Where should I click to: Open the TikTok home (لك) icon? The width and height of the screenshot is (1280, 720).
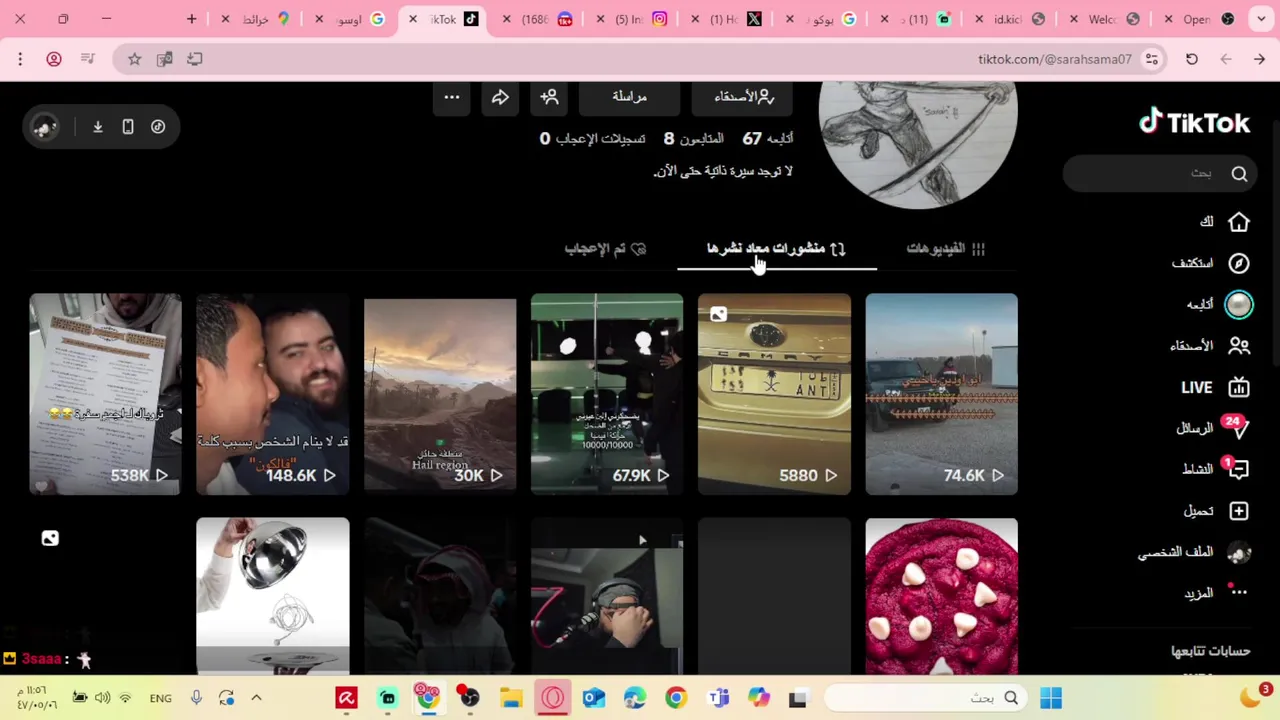[1239, 222]
